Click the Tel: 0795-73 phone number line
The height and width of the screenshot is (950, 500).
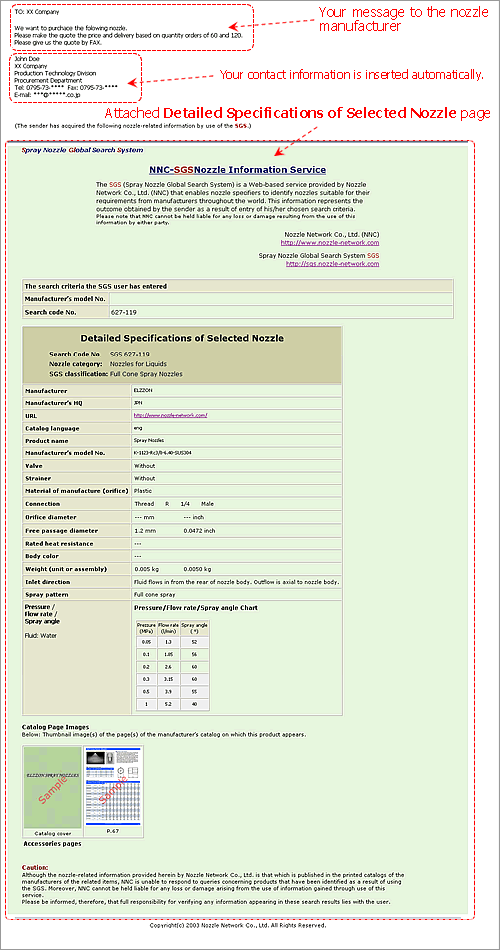point(66,87)
